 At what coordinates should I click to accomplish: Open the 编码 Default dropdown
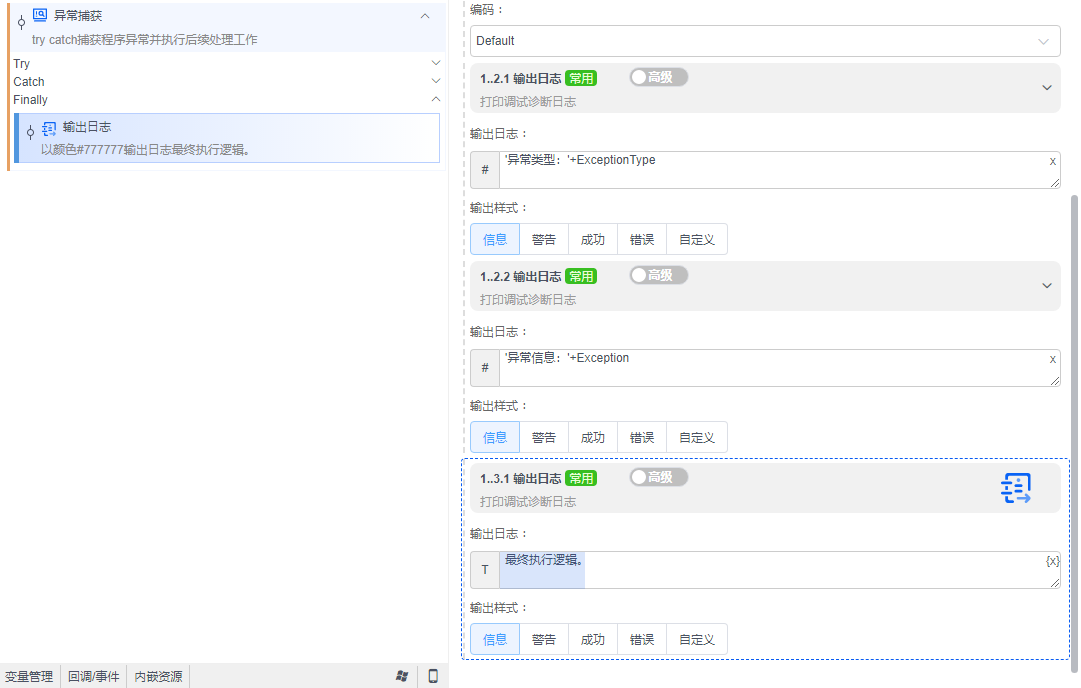[x=763, y=41]
